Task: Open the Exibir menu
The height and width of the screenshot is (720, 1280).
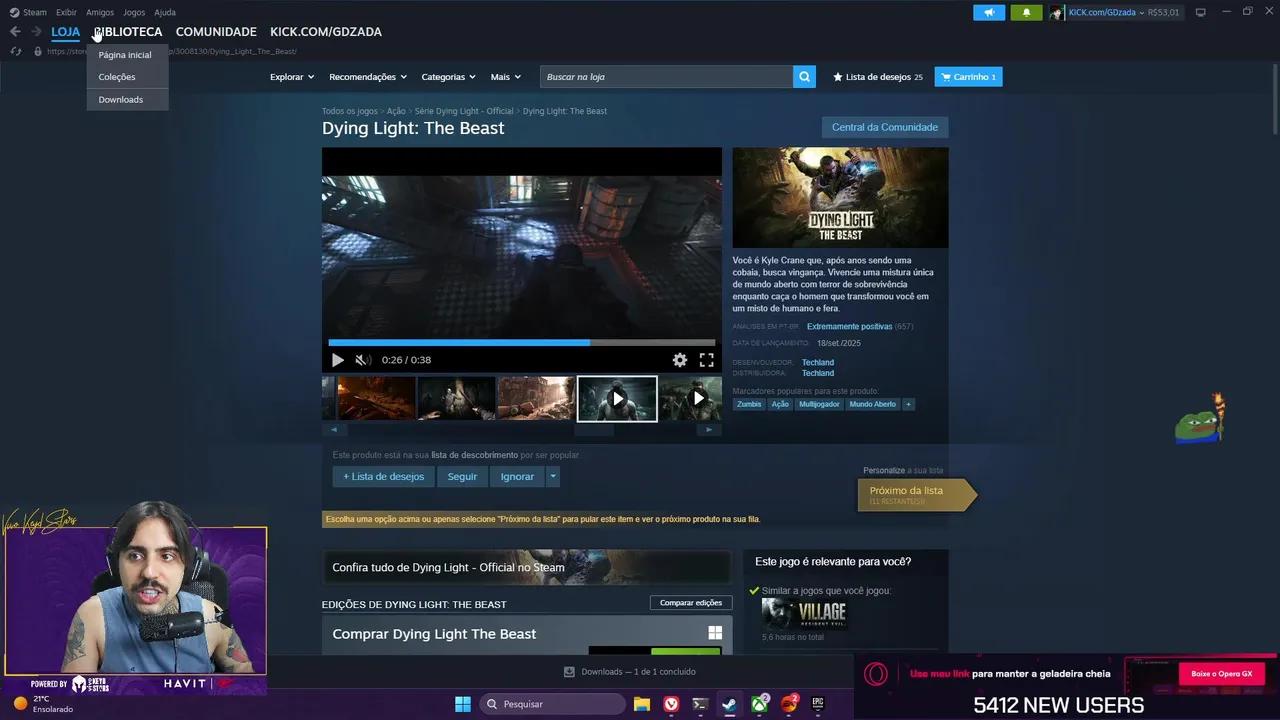Action: (66, 13)
